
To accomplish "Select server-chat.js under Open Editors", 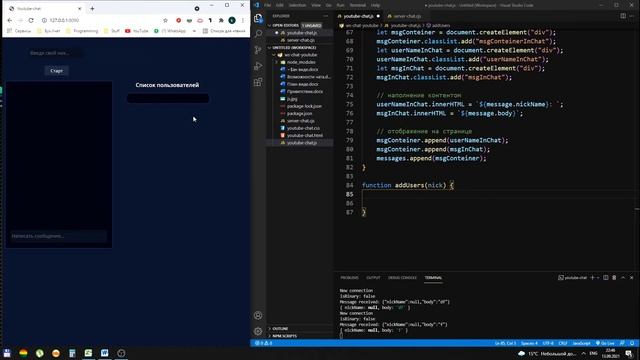I will [301, 40].
